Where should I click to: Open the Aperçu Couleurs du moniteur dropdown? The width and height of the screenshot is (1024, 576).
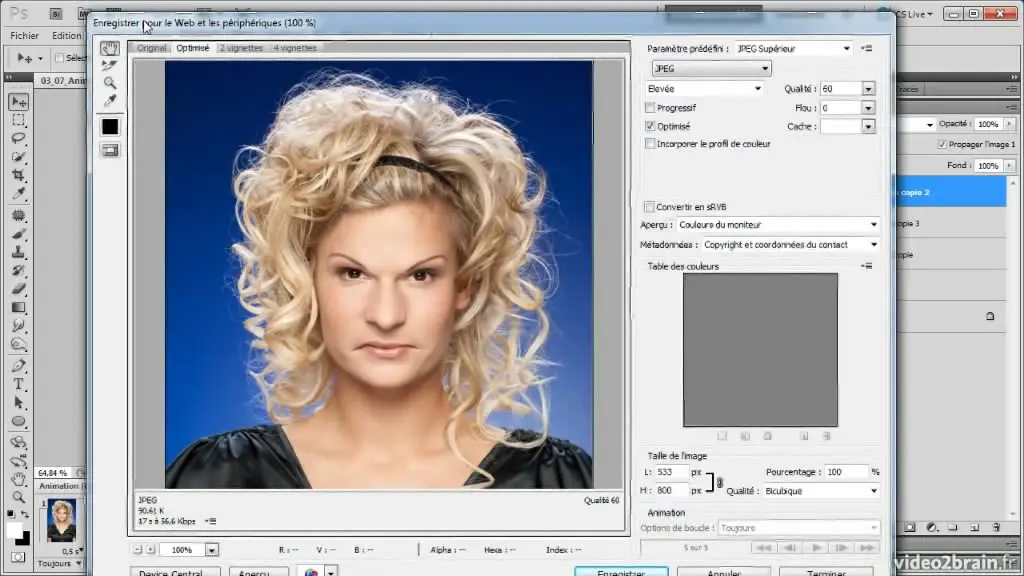coord(778,225)
